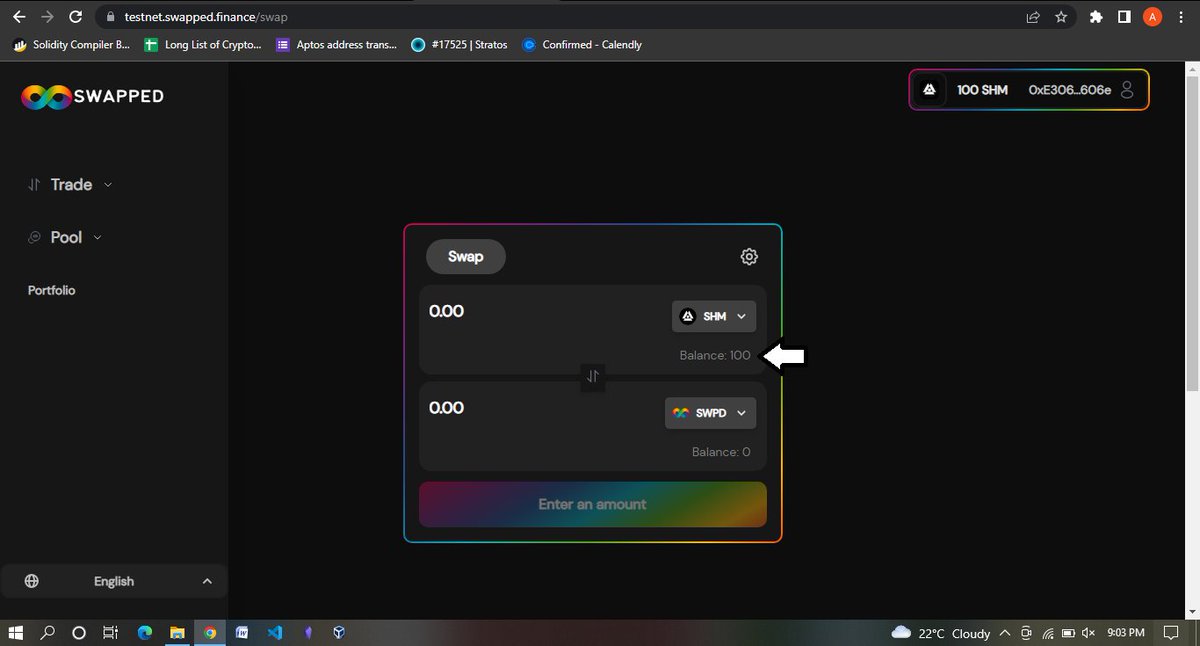The height and width of the screenshot is (646, 1200).
Task: Click the wallet address 0xE306...606e
Action: click(1069, 90)
